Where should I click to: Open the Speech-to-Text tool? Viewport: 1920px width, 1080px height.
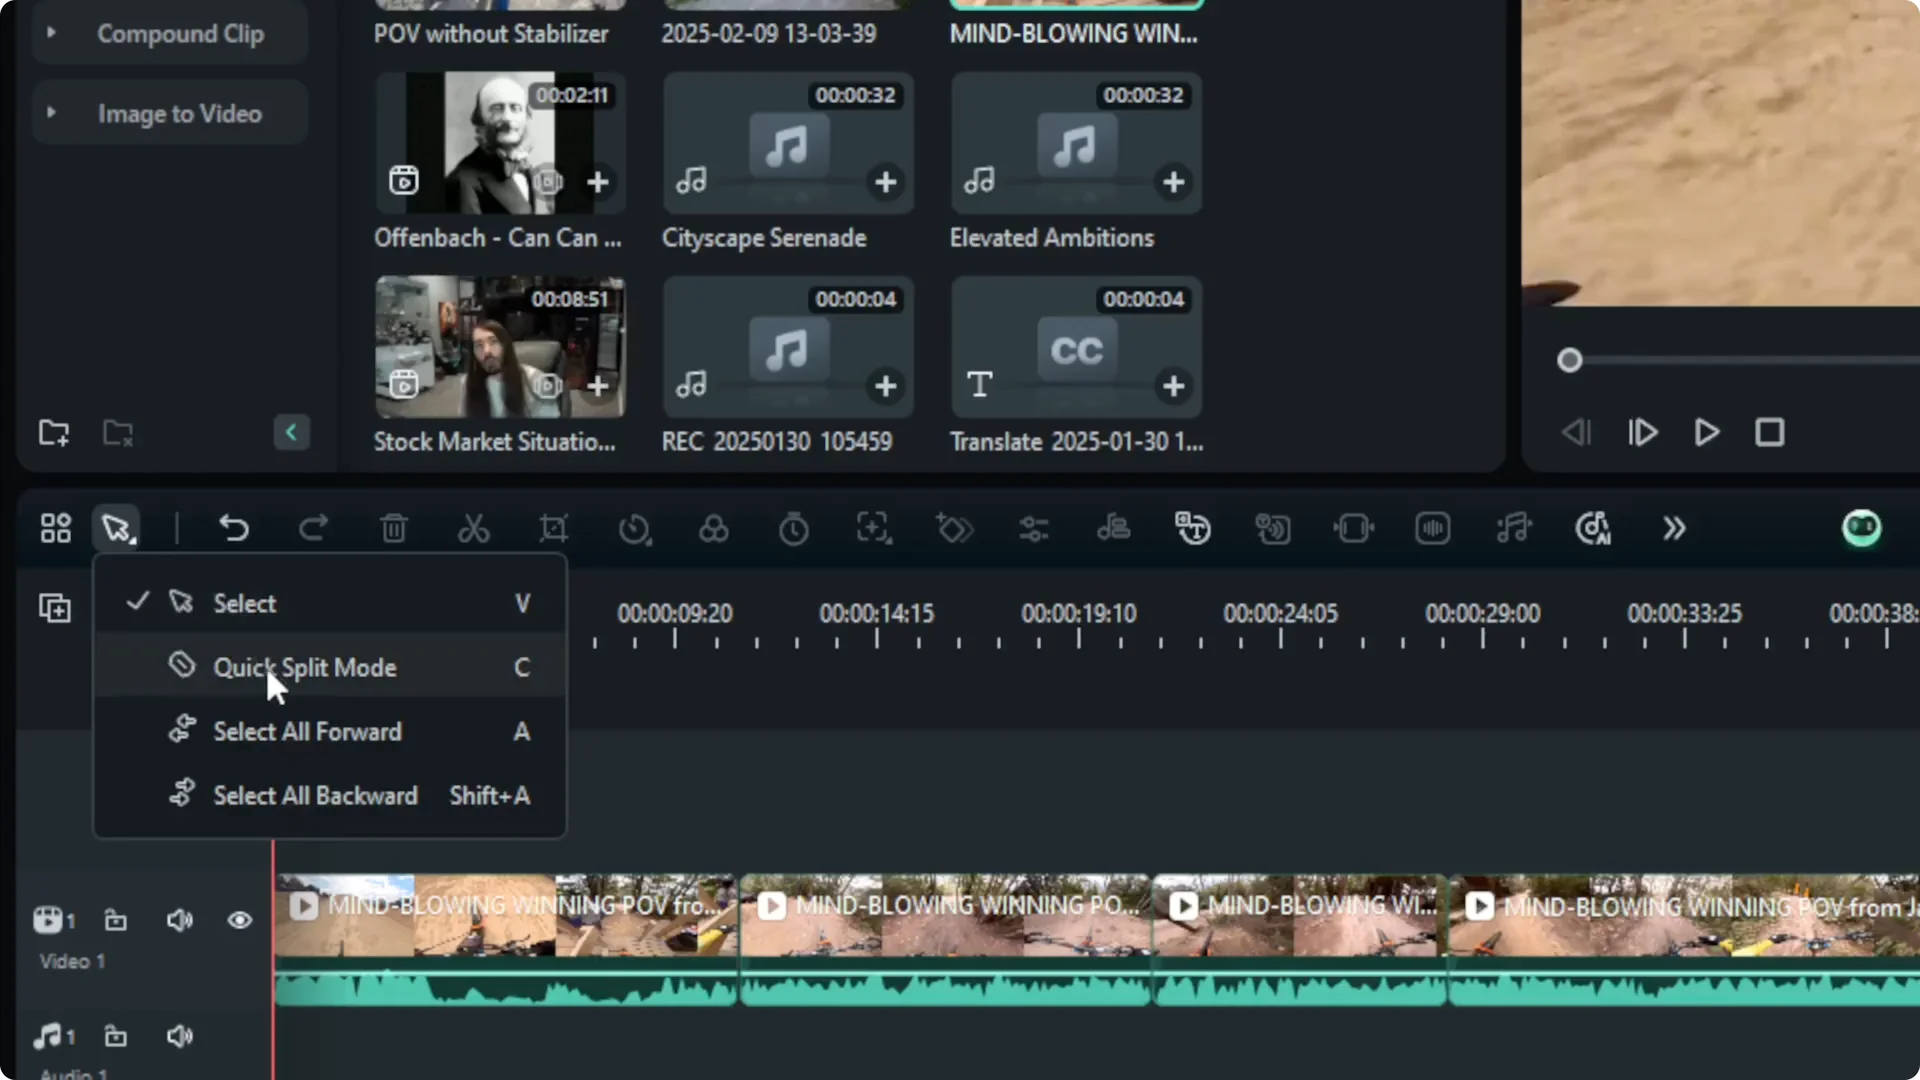point(1193,528)
